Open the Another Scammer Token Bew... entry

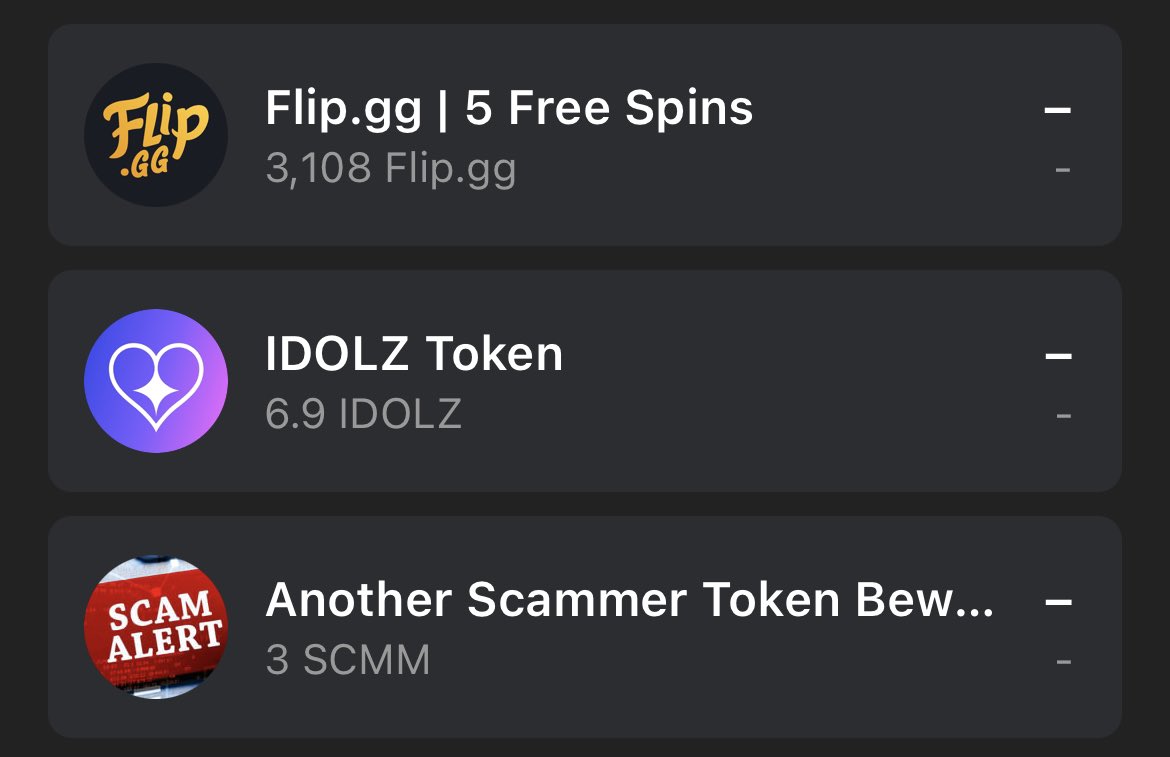pyautogui.click(x=585, y=626)
